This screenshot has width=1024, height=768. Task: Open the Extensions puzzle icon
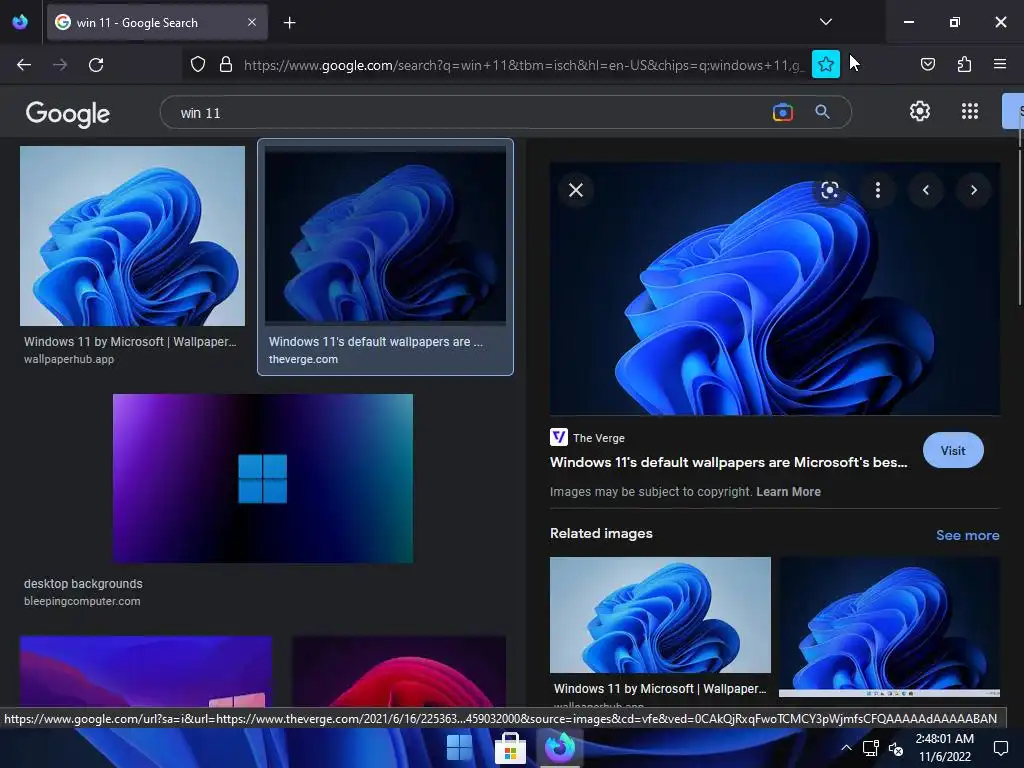[x=964, y=64]
